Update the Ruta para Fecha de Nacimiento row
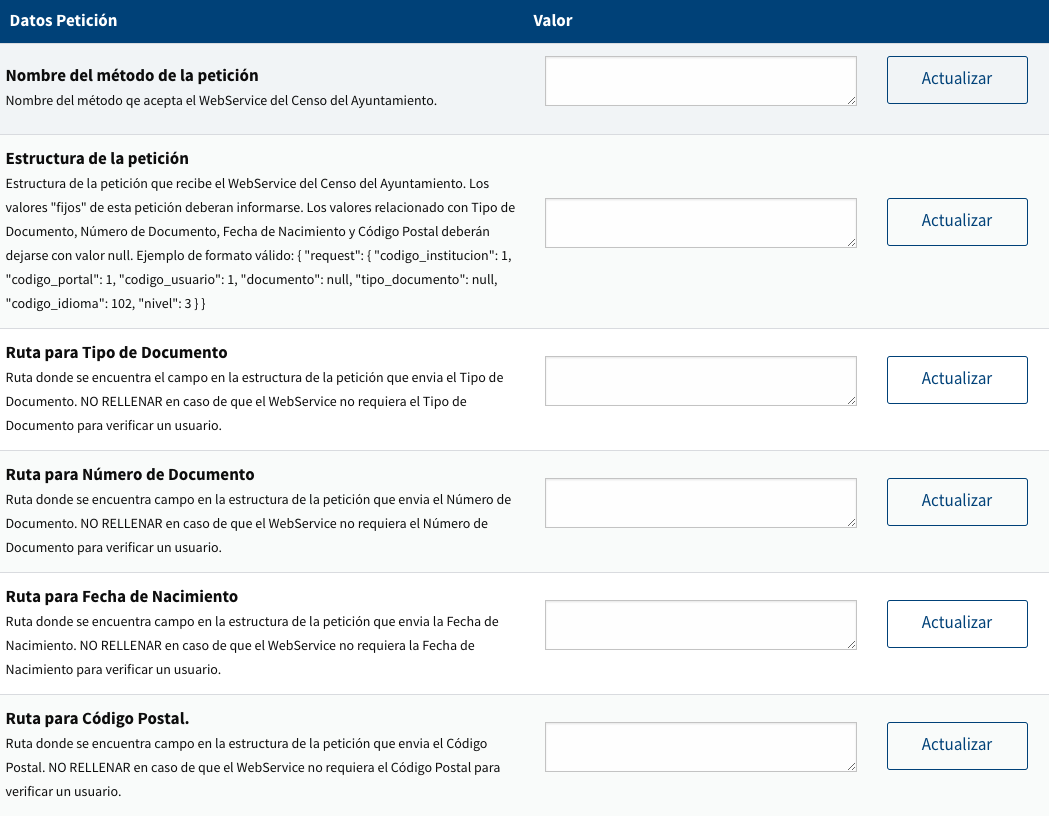Screen dimensions: 1049x816 [x=957, y=624]
